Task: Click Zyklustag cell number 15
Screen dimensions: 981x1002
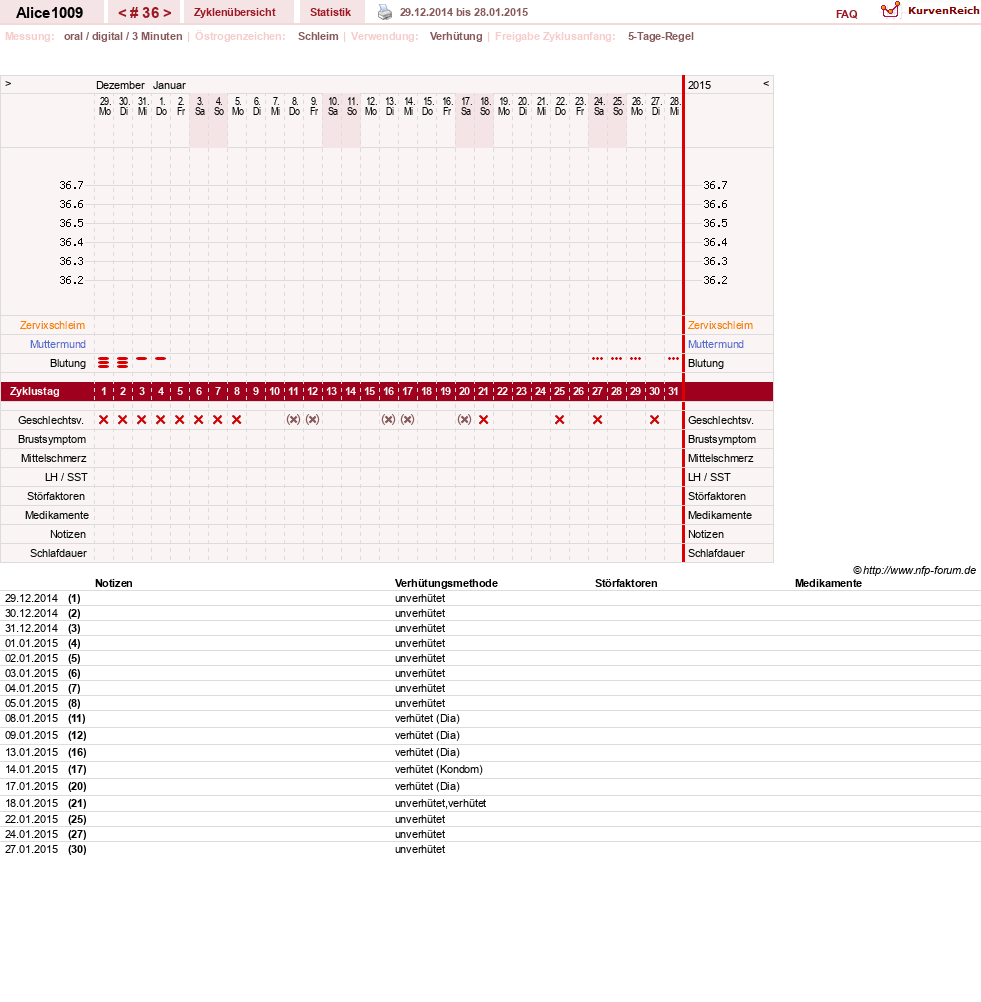Action: [369, 391]
